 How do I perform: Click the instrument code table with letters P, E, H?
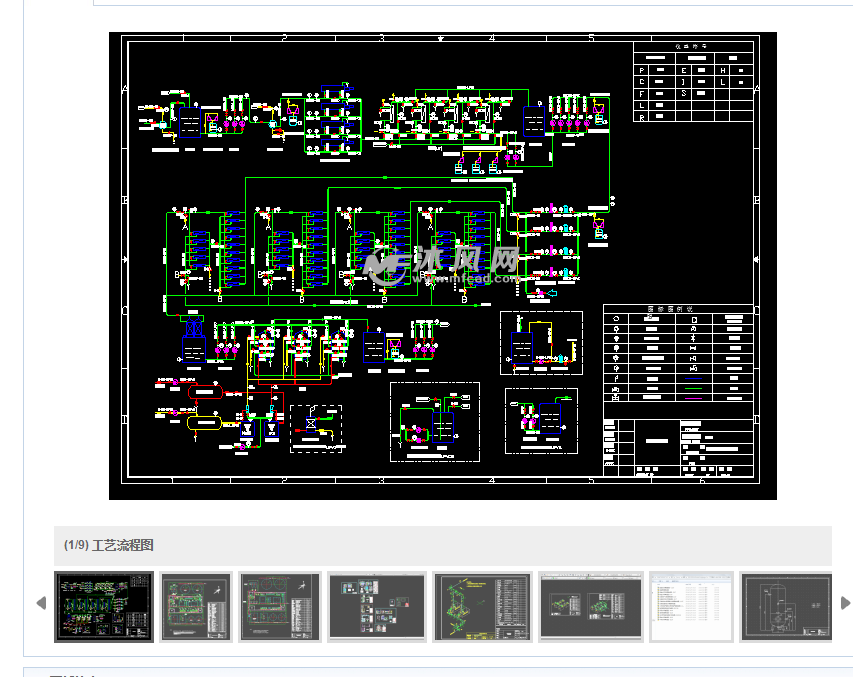pos(693,82)
